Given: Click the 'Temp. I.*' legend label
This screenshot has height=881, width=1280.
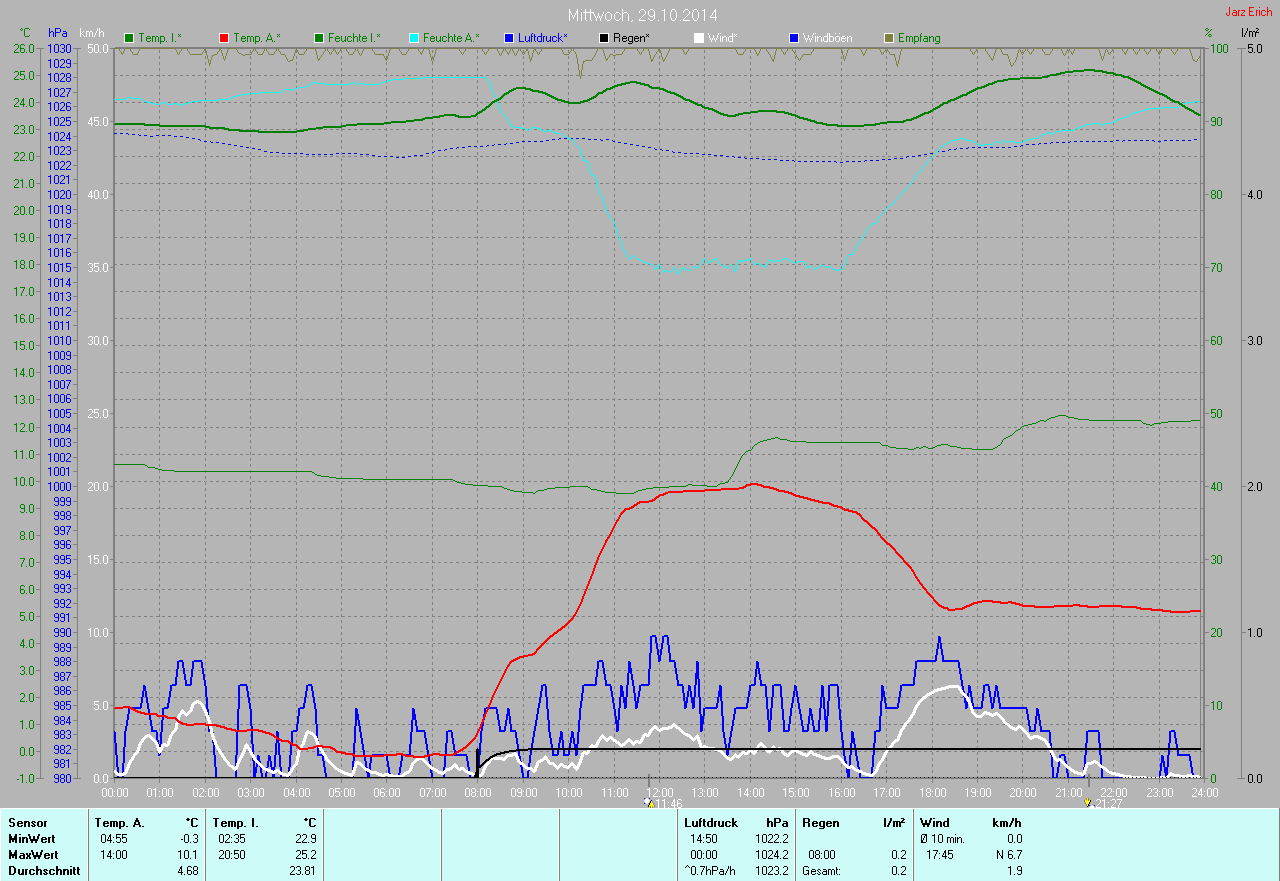Looking at the screenshot, I should (x=159, y=38).
